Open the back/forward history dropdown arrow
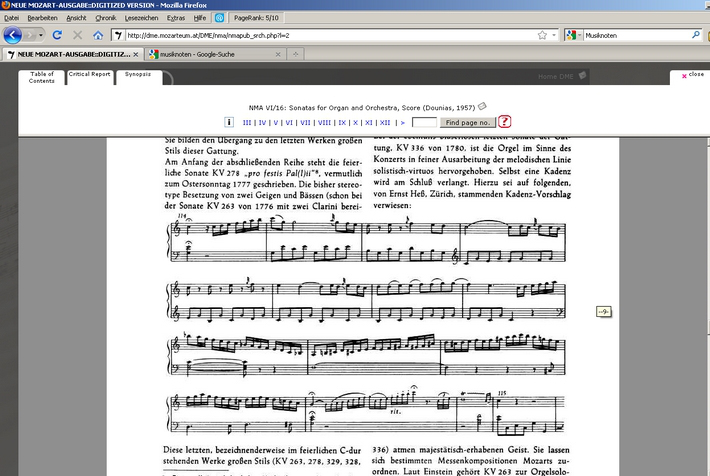The height and width of the screenshot is (476, 710). coord(41,35)
